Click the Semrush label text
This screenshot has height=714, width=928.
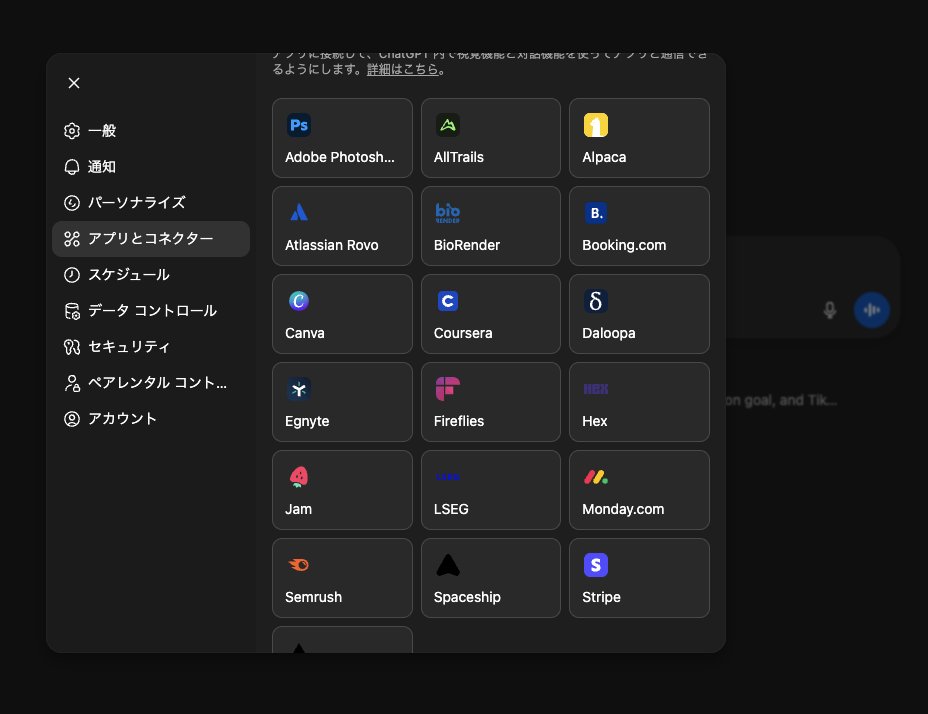click(x=313, y=597)
